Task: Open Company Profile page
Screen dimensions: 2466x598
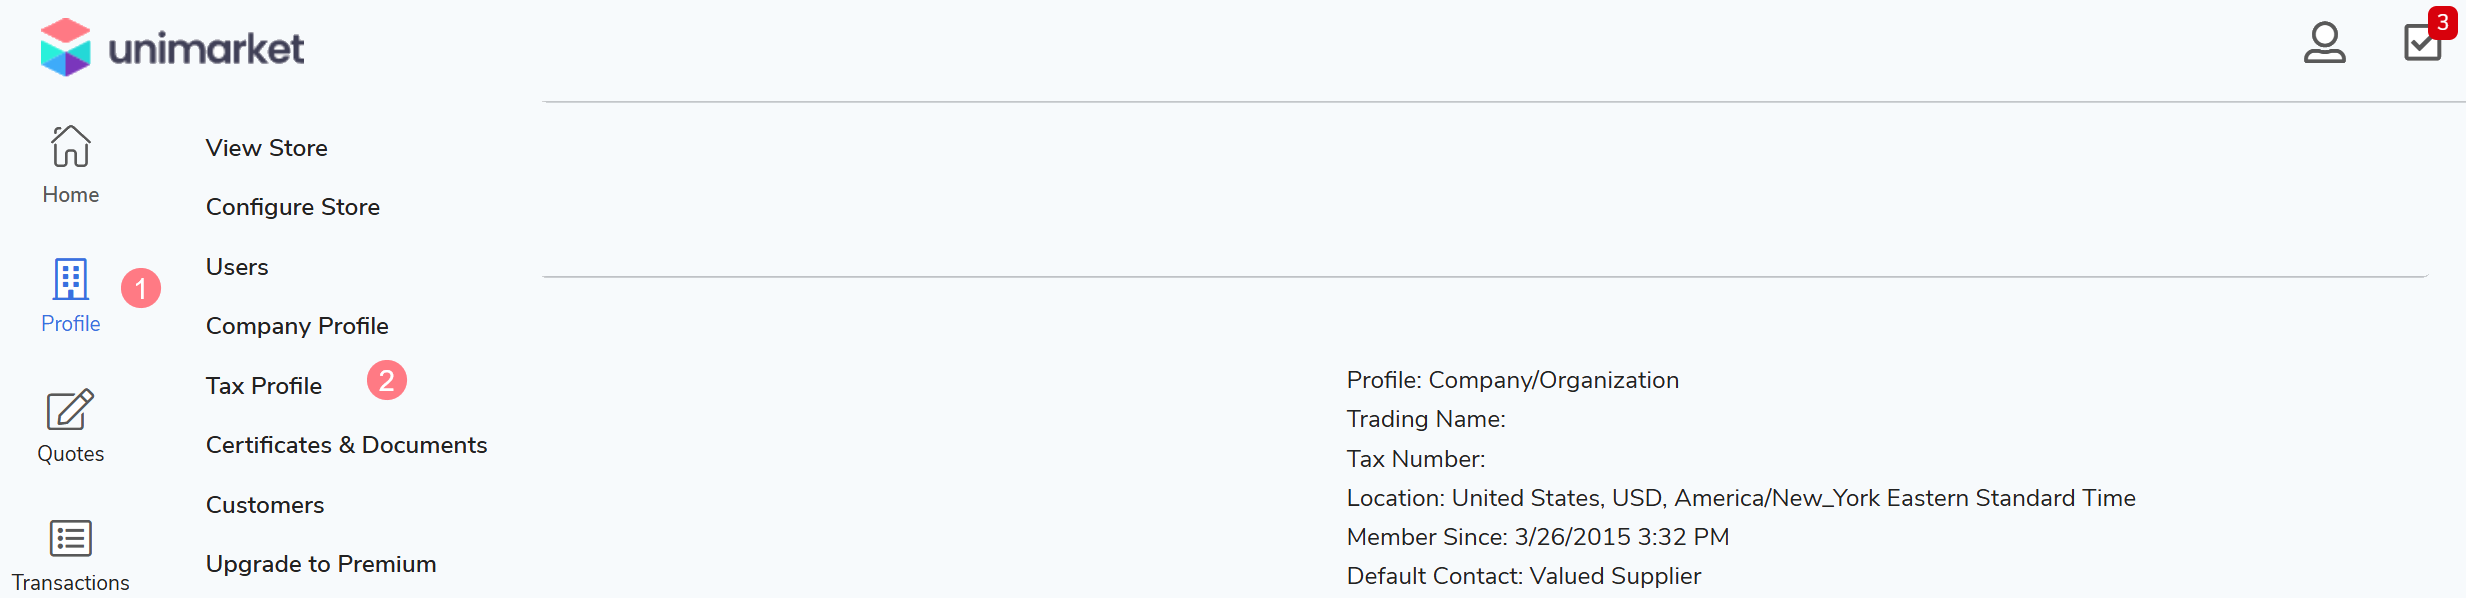Action: pyautogui.click(x=297, y=326)
